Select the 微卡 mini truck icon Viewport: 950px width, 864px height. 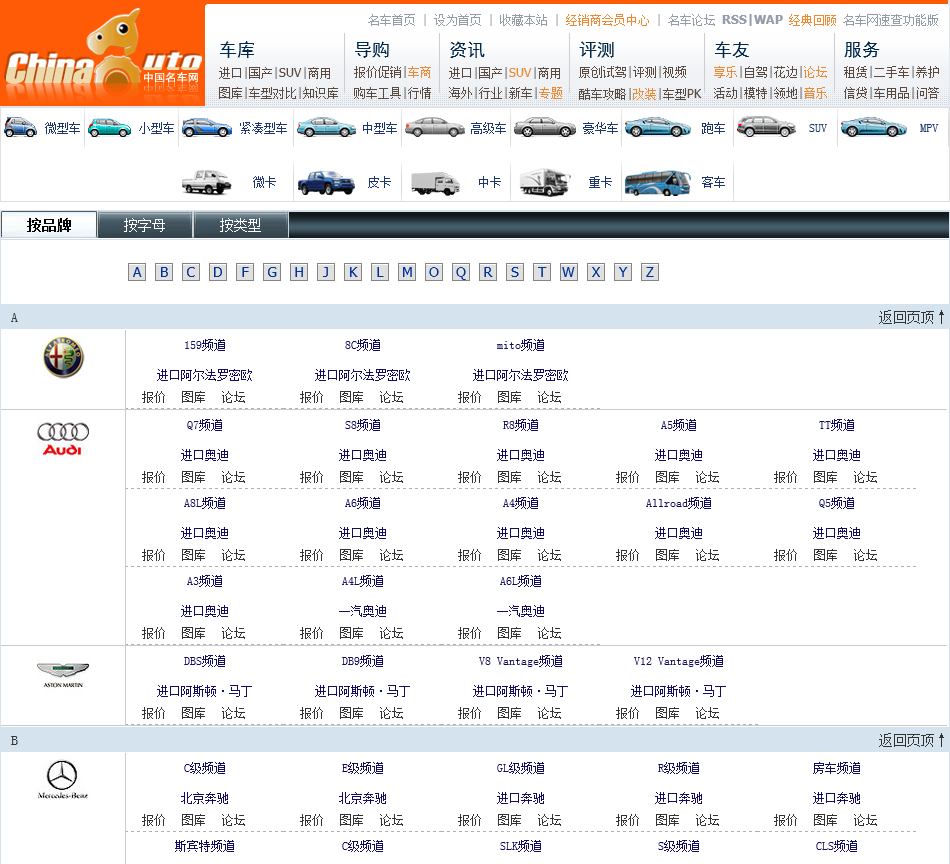pos(207,182)
